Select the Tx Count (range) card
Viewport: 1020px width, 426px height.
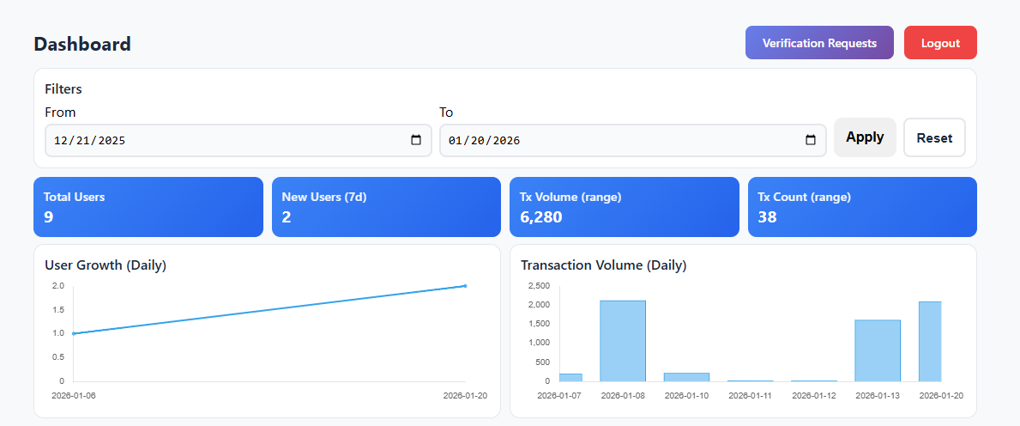pyautogui.click(x=863, y=207)
